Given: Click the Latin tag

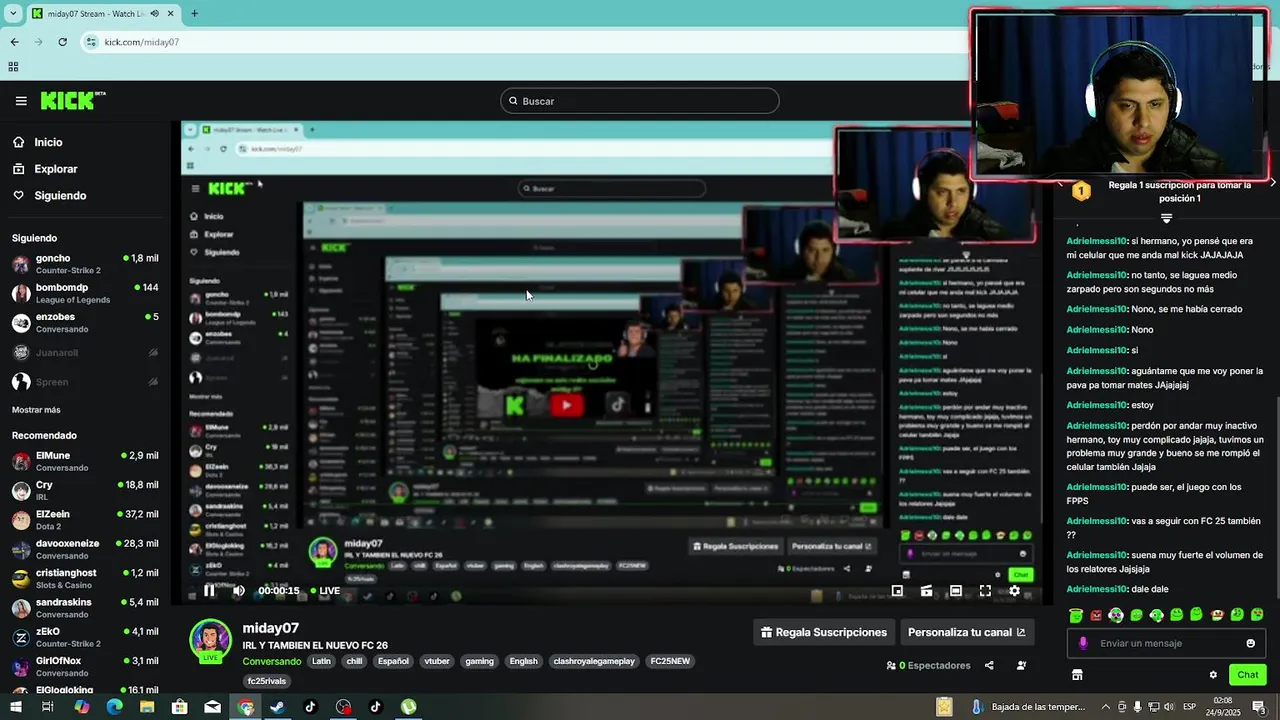Looking at the screenshot, I should pos(321,661).
